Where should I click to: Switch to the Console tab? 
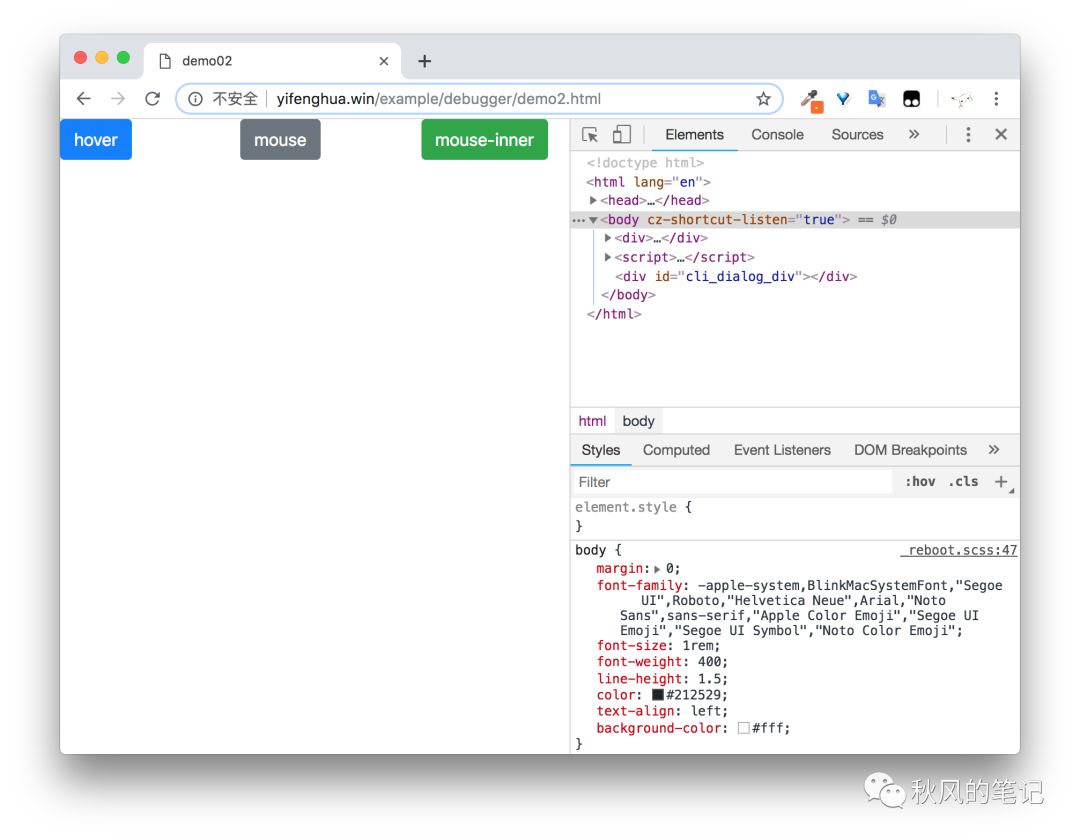pyautogui.click(x=777, y=135)
